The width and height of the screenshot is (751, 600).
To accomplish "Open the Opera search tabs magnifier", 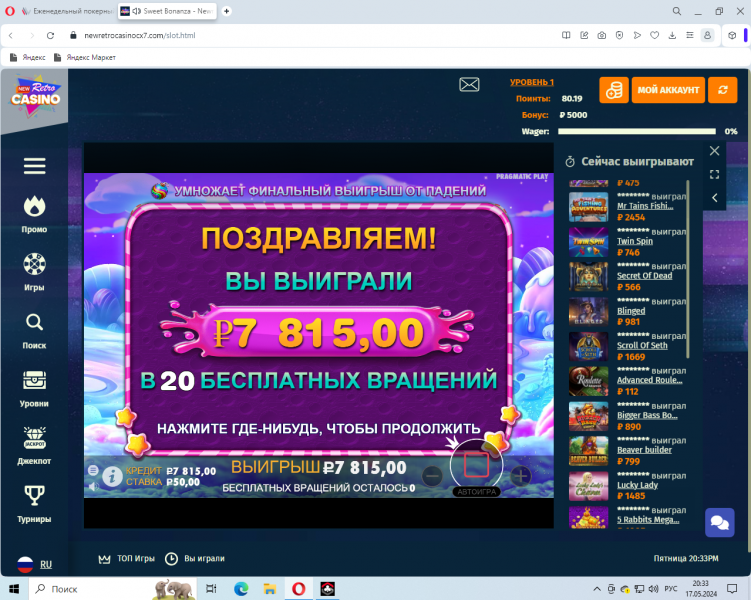I will coord(676,11).
